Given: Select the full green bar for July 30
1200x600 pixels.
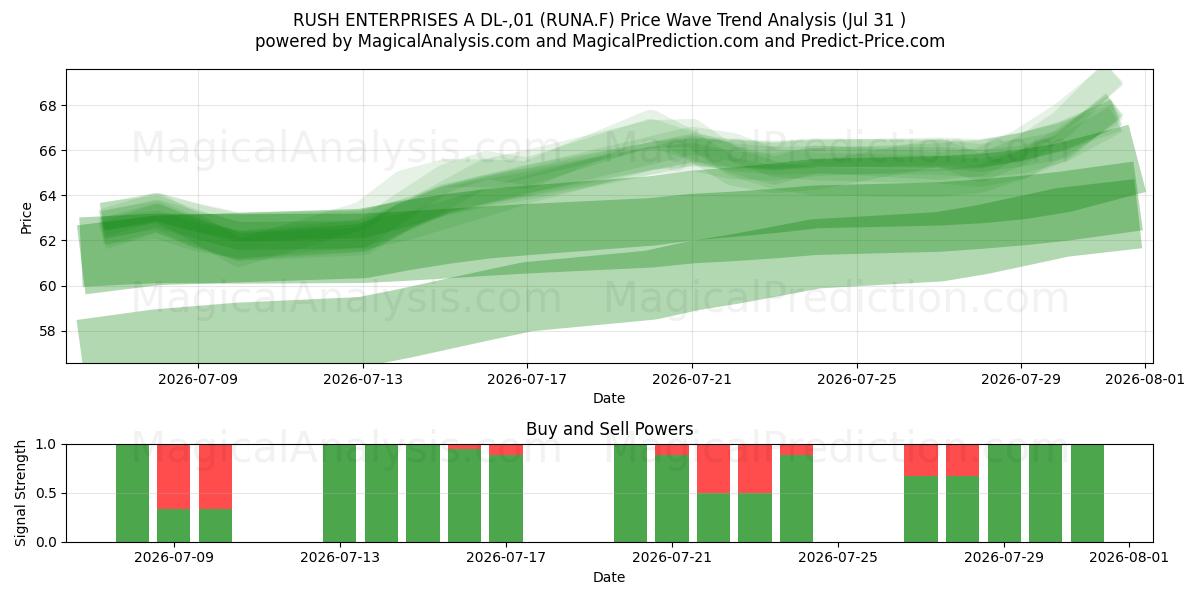Looking at the screenshot, I should point(1045,493).
